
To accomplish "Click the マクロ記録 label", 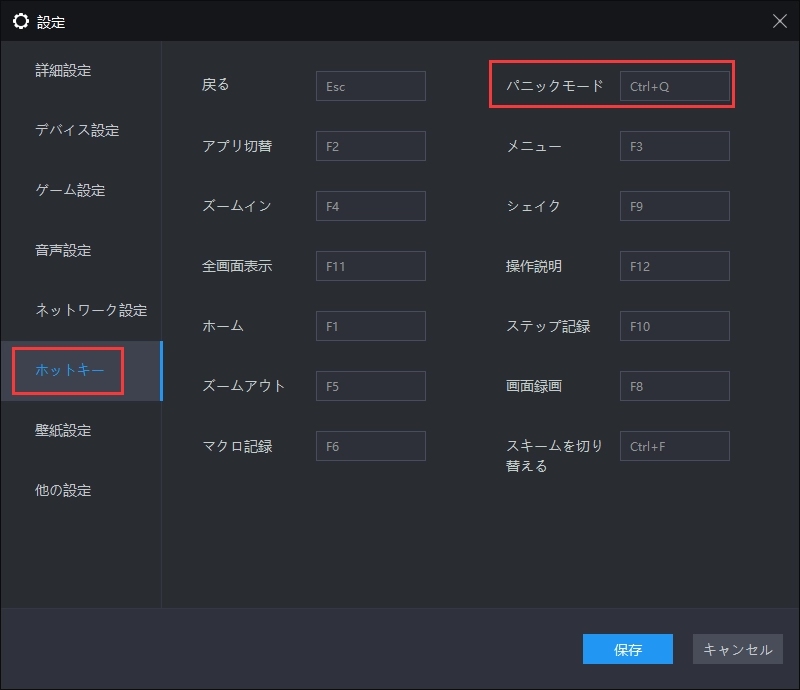I will click(237, 446).
